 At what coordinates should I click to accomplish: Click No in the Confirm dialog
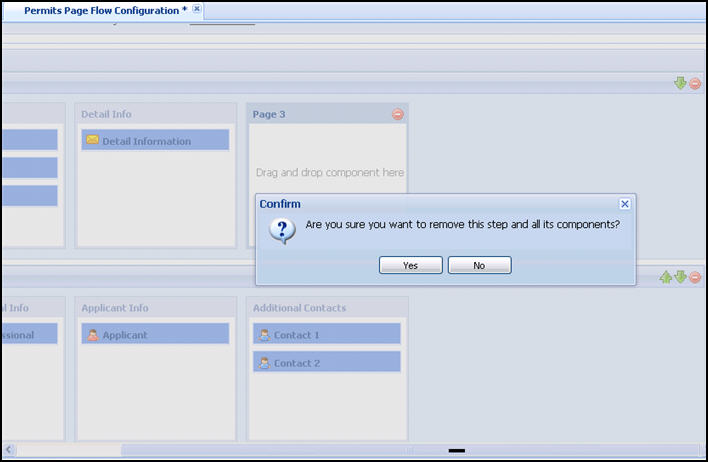click(x=479, y=265)
